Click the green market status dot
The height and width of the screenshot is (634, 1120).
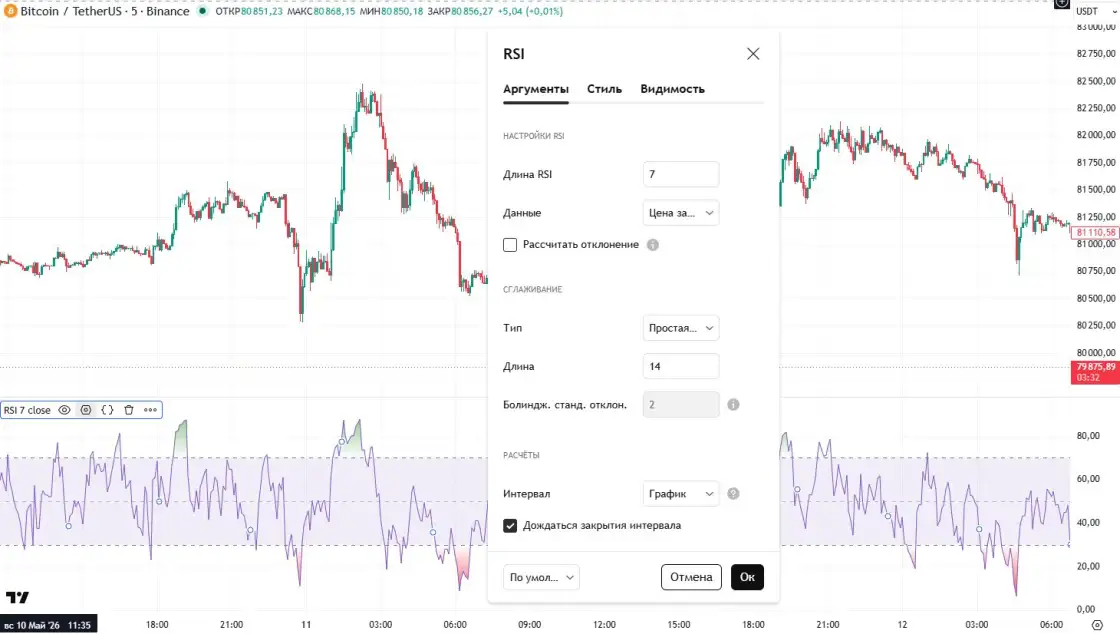(202, 11)
